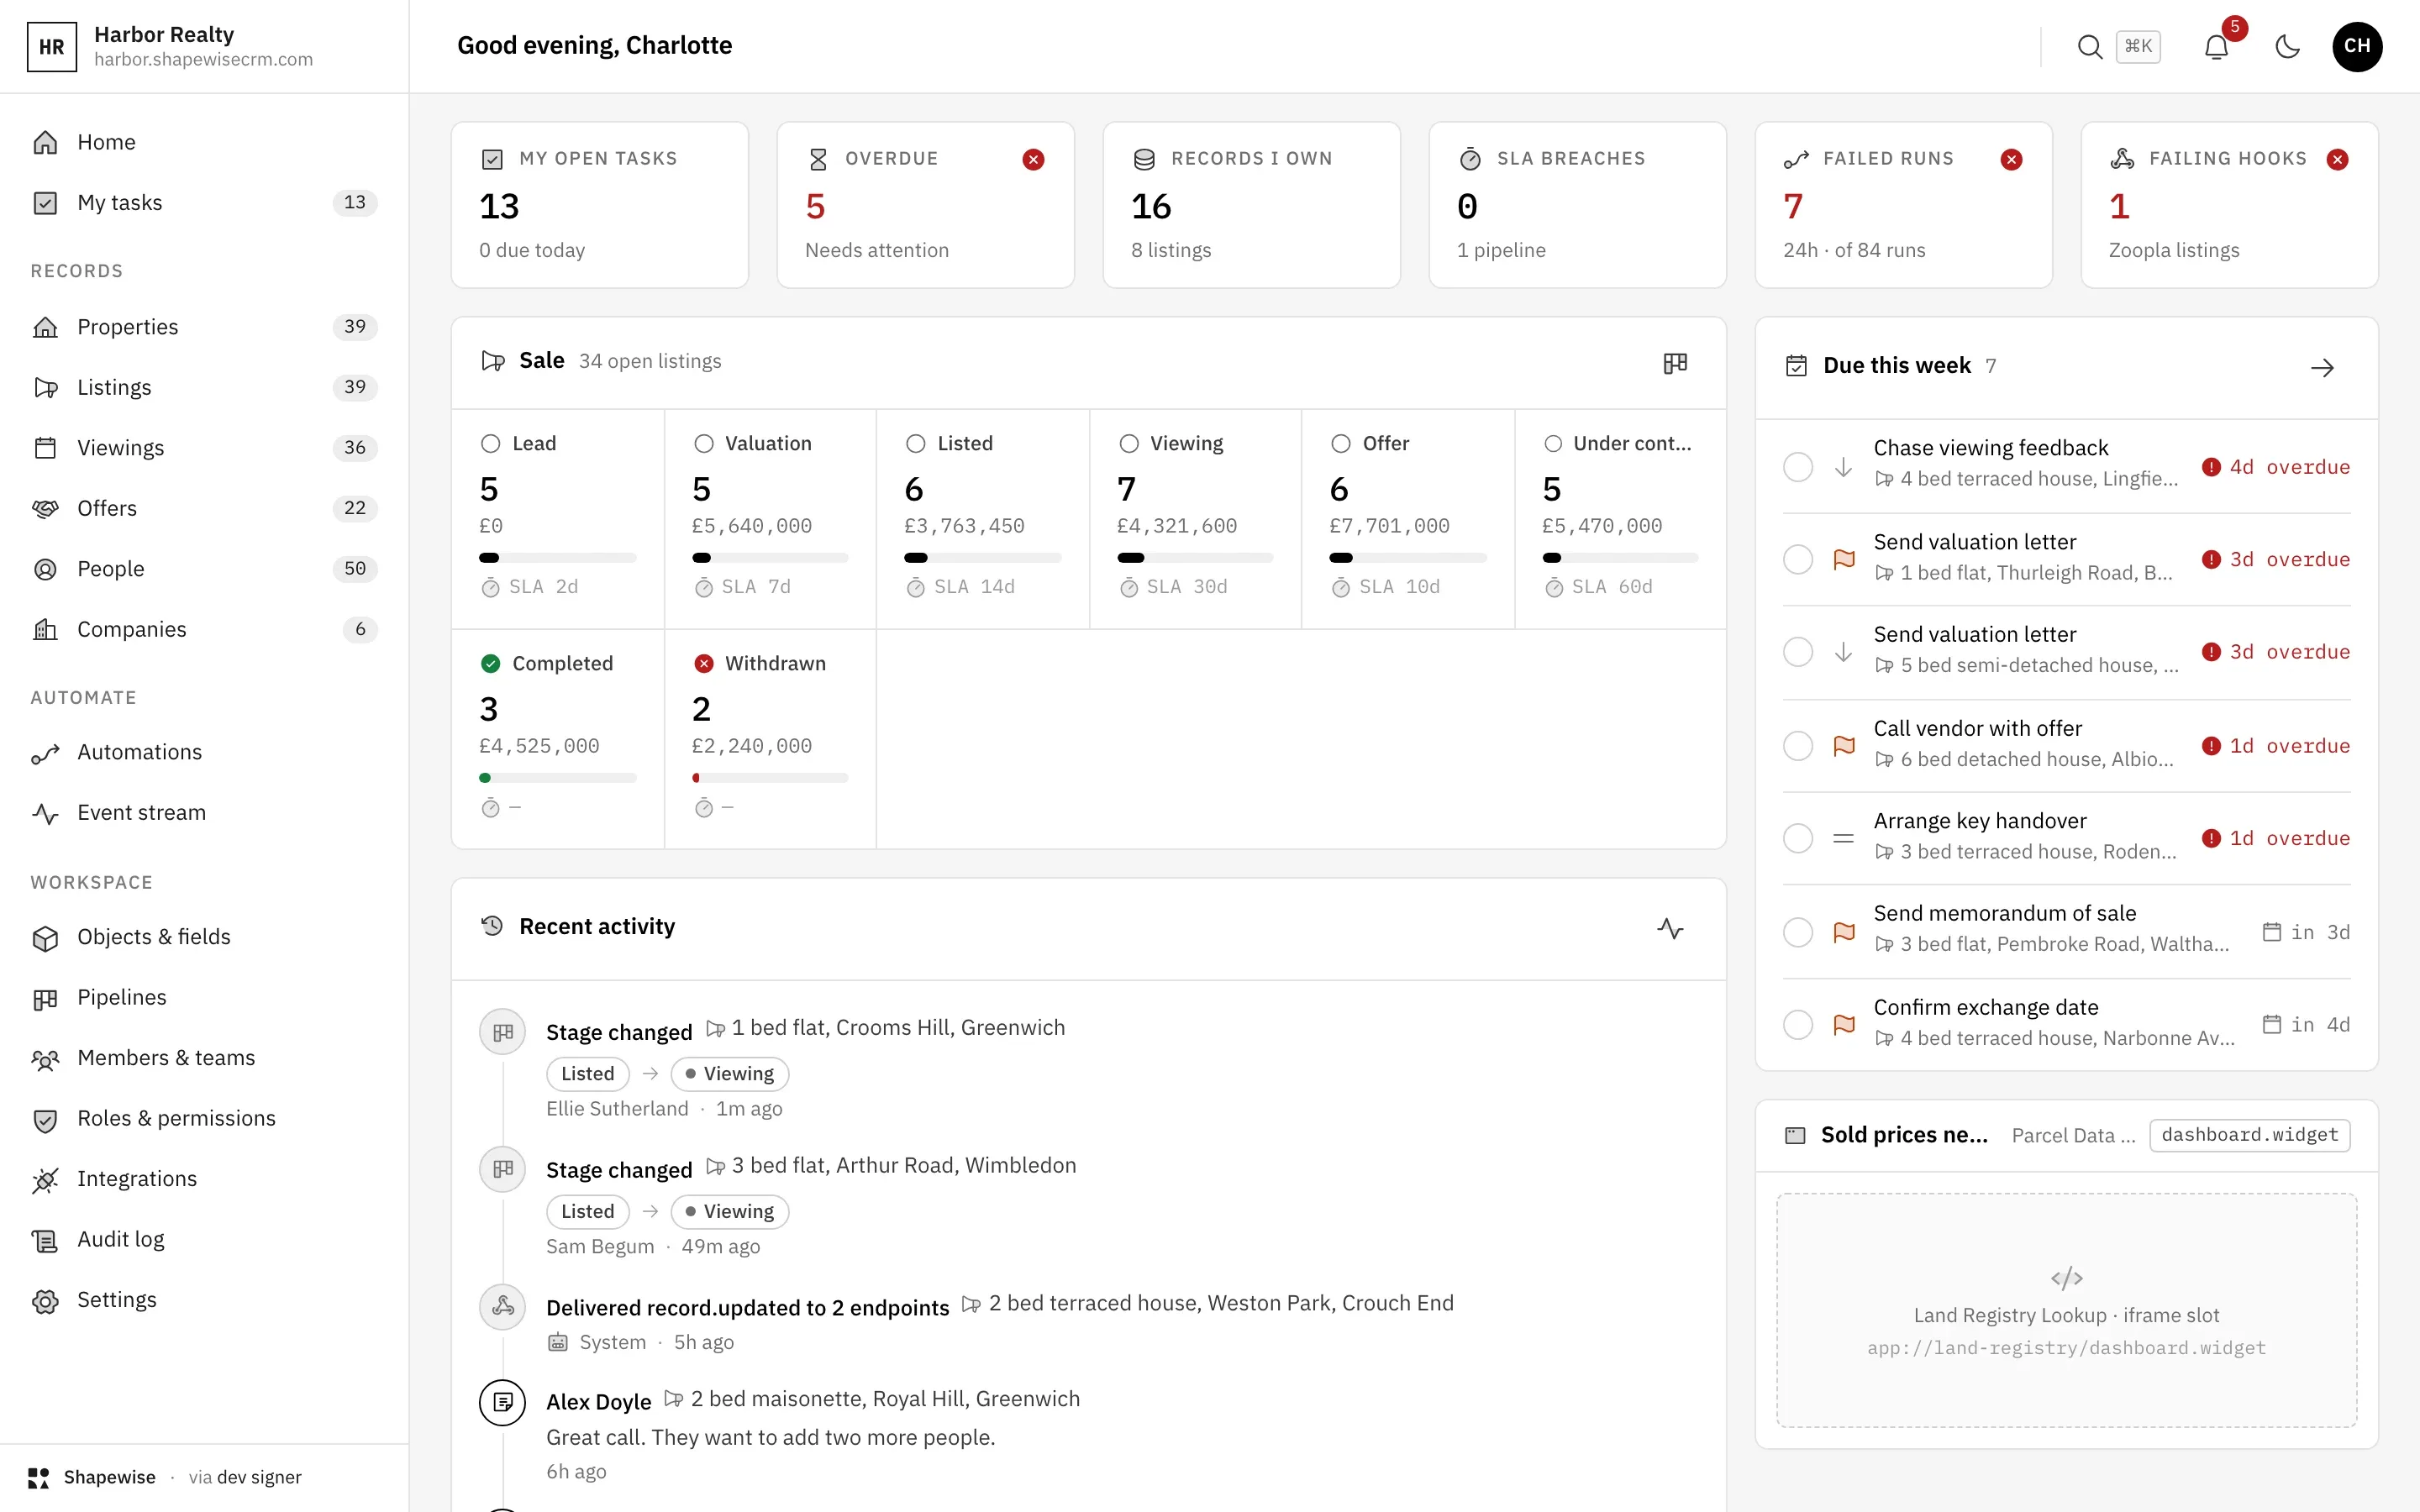Open Audit log page

pos(204,1240)
